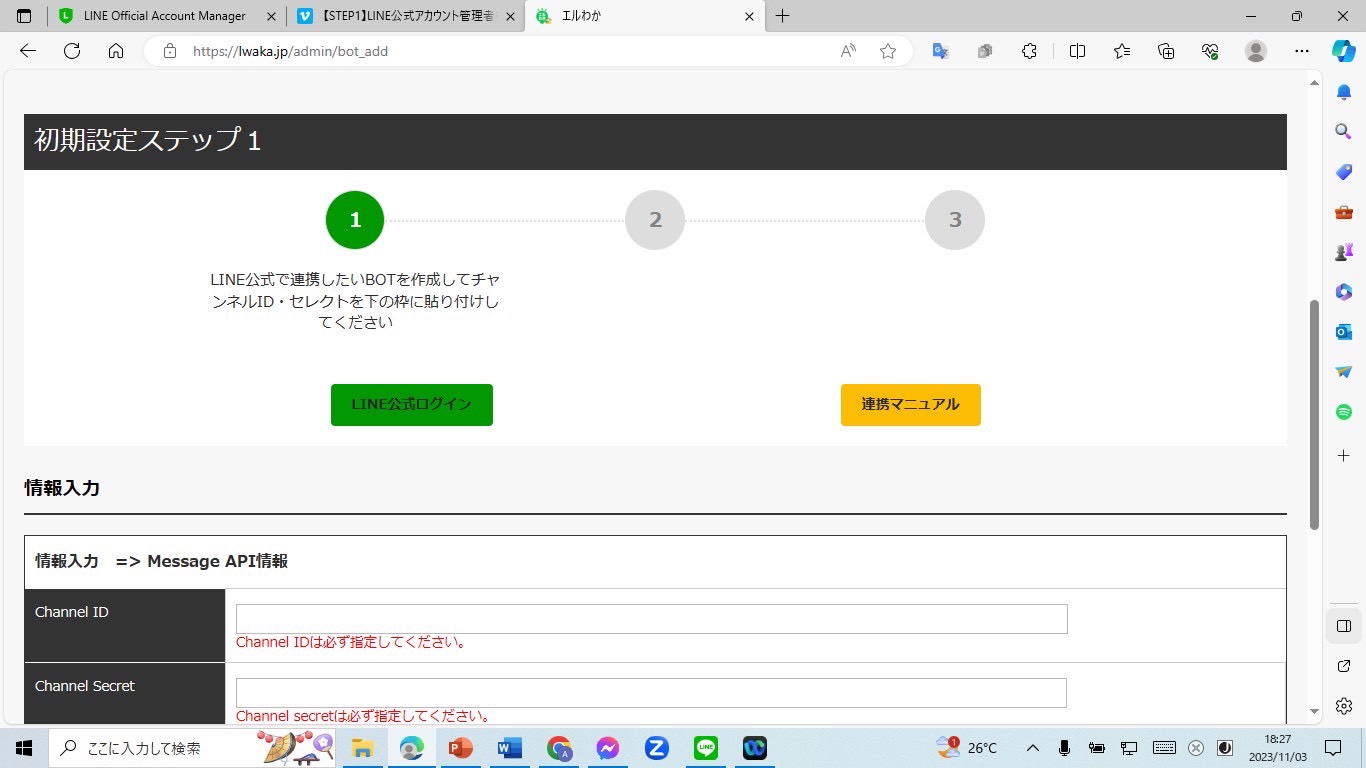Open Windows notification center
The image size is (1366, 768).
[1333, 748]
